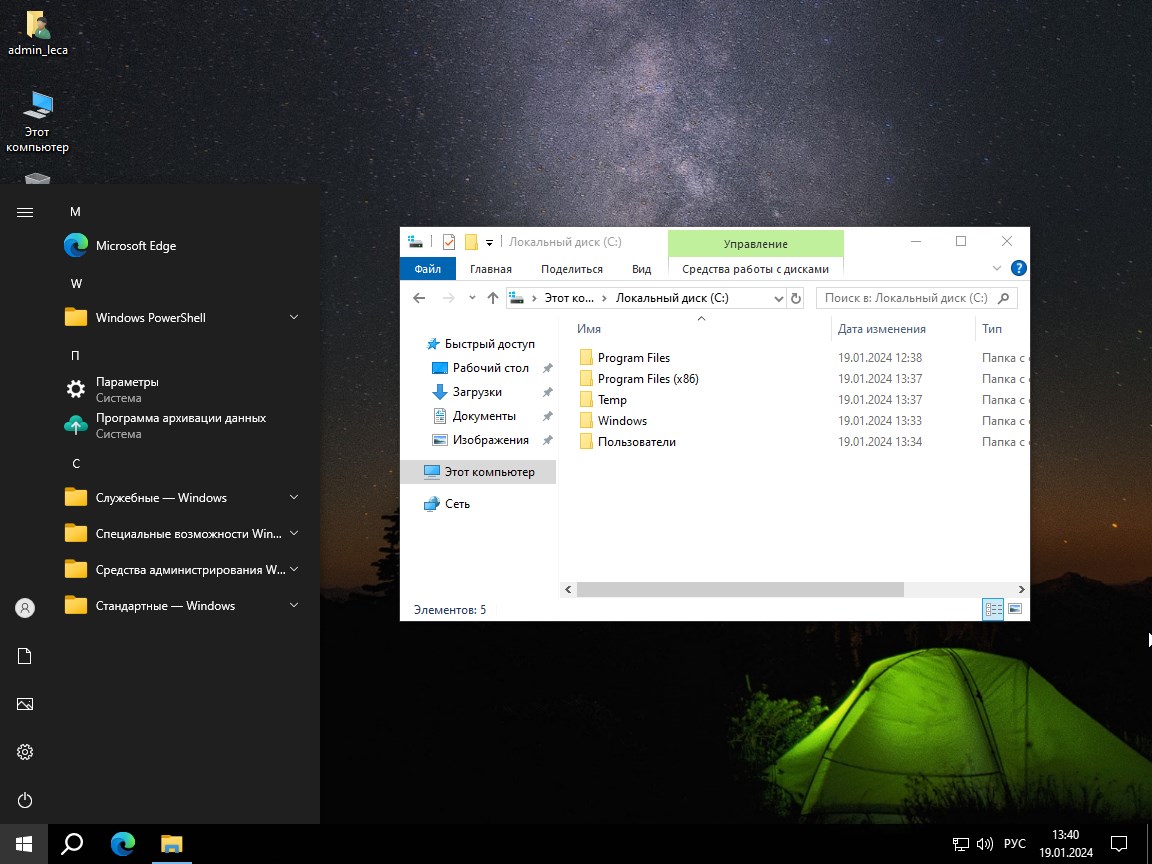The image size is (1152, 864).
Task: Go up one folder level arrow
Action: pos(492,298)
